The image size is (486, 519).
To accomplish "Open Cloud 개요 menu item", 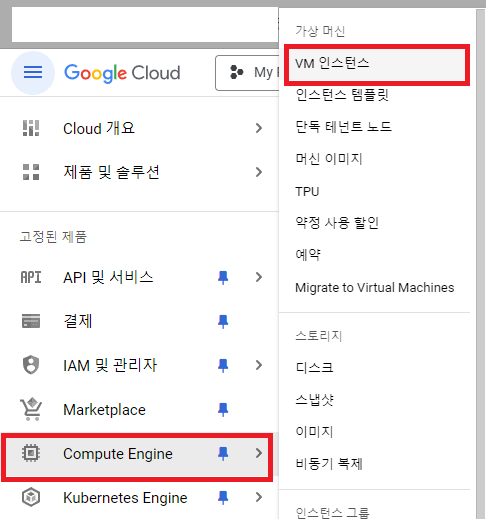I will [139, 128].
